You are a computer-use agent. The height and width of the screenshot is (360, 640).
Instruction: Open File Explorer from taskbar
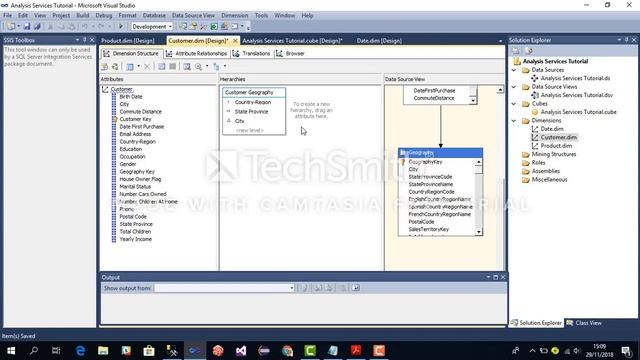[x=103, y=351]
